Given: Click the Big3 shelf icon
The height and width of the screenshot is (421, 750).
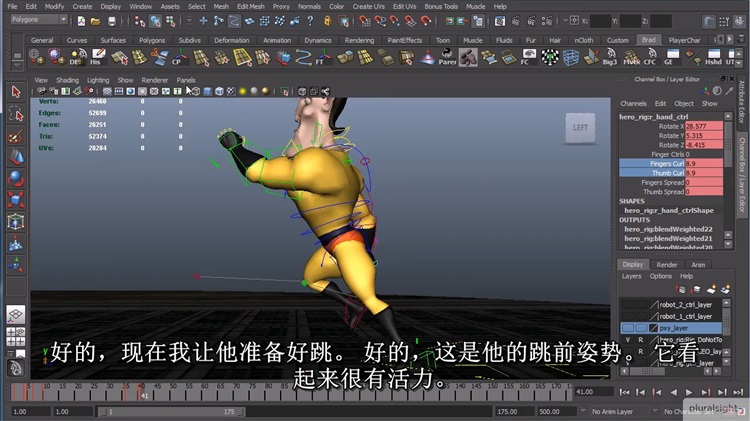Looking at the screenshot, I should click(x=610, y=57).
